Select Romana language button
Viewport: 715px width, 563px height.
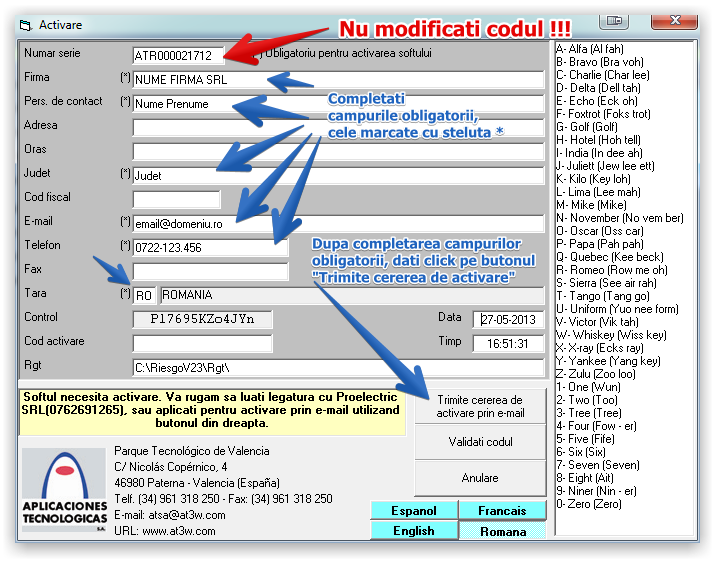point(502,531)
